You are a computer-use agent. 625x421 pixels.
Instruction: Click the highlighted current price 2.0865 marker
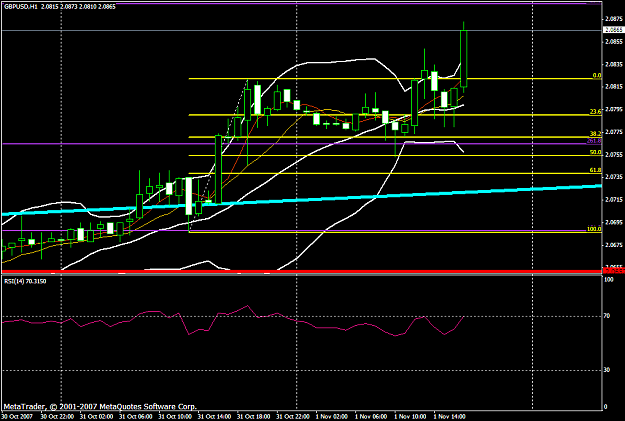613,30
